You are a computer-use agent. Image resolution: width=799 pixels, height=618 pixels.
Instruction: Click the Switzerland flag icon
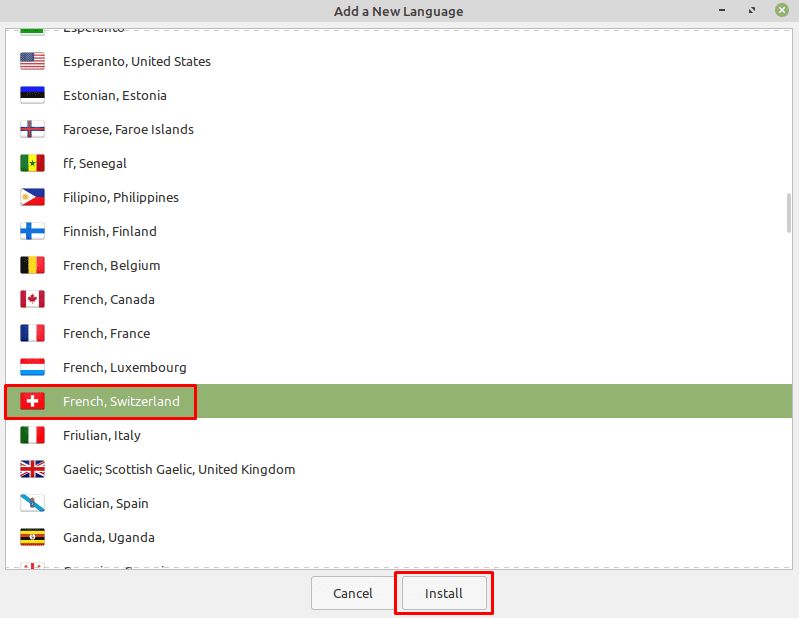(32, 401)
